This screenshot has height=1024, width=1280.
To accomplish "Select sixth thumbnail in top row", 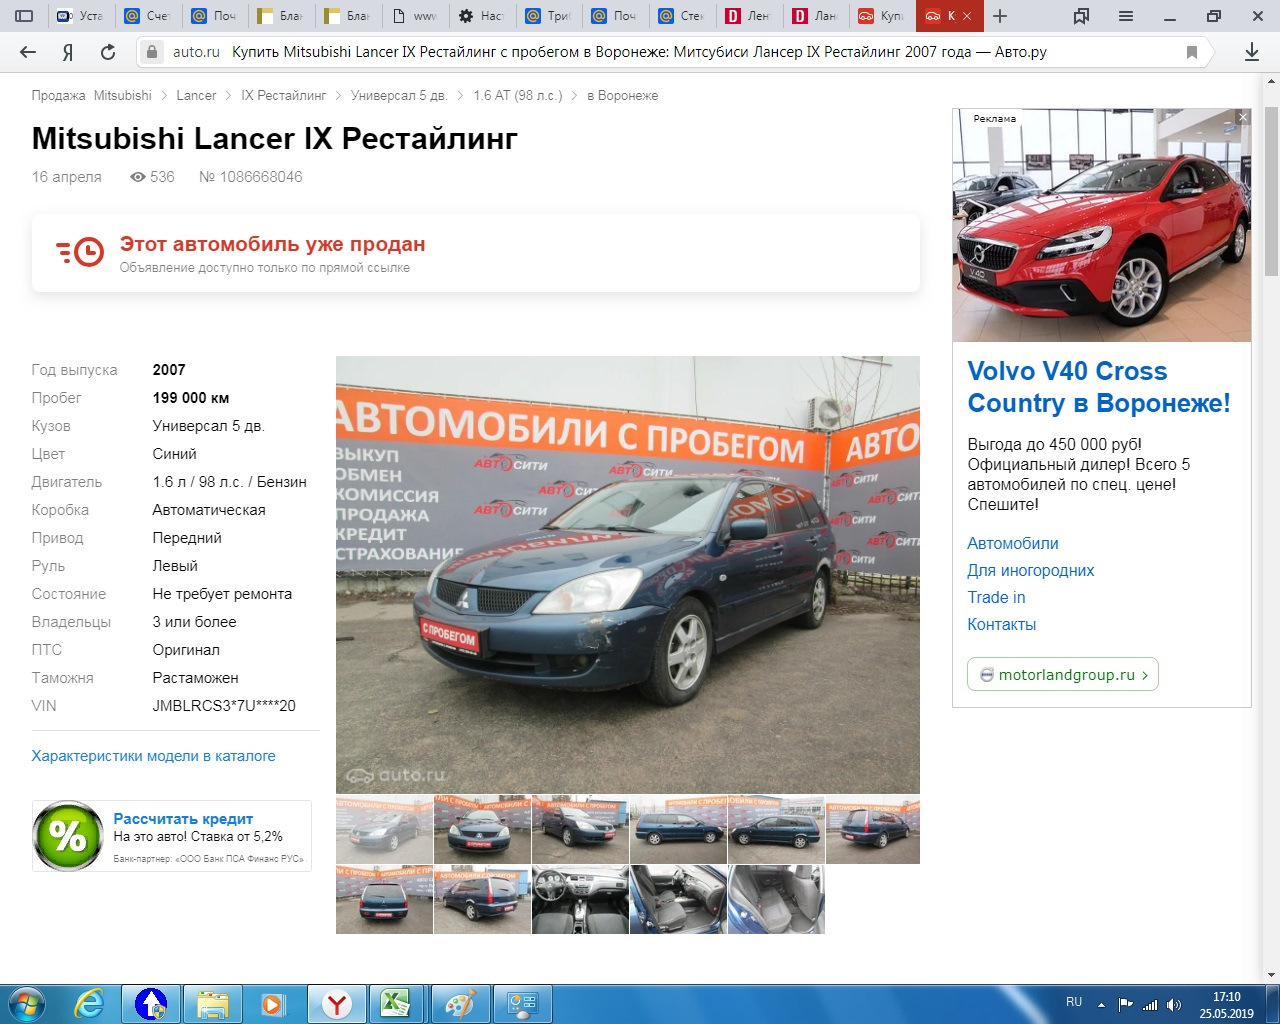I will point(873,830).
